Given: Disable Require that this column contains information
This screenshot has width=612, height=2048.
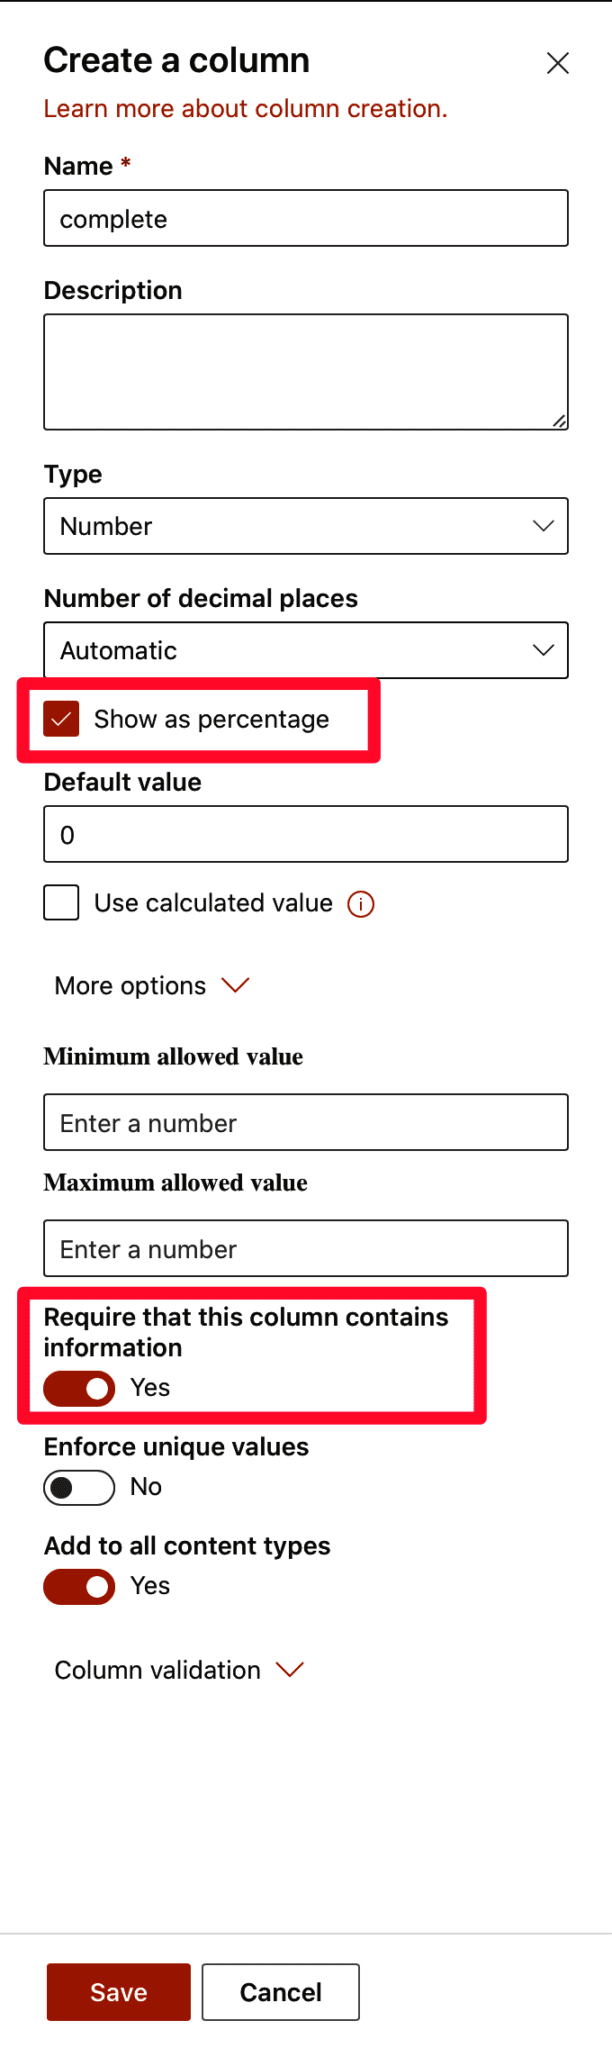Looking at the screenshot, I should click(x=78, y=1388).
